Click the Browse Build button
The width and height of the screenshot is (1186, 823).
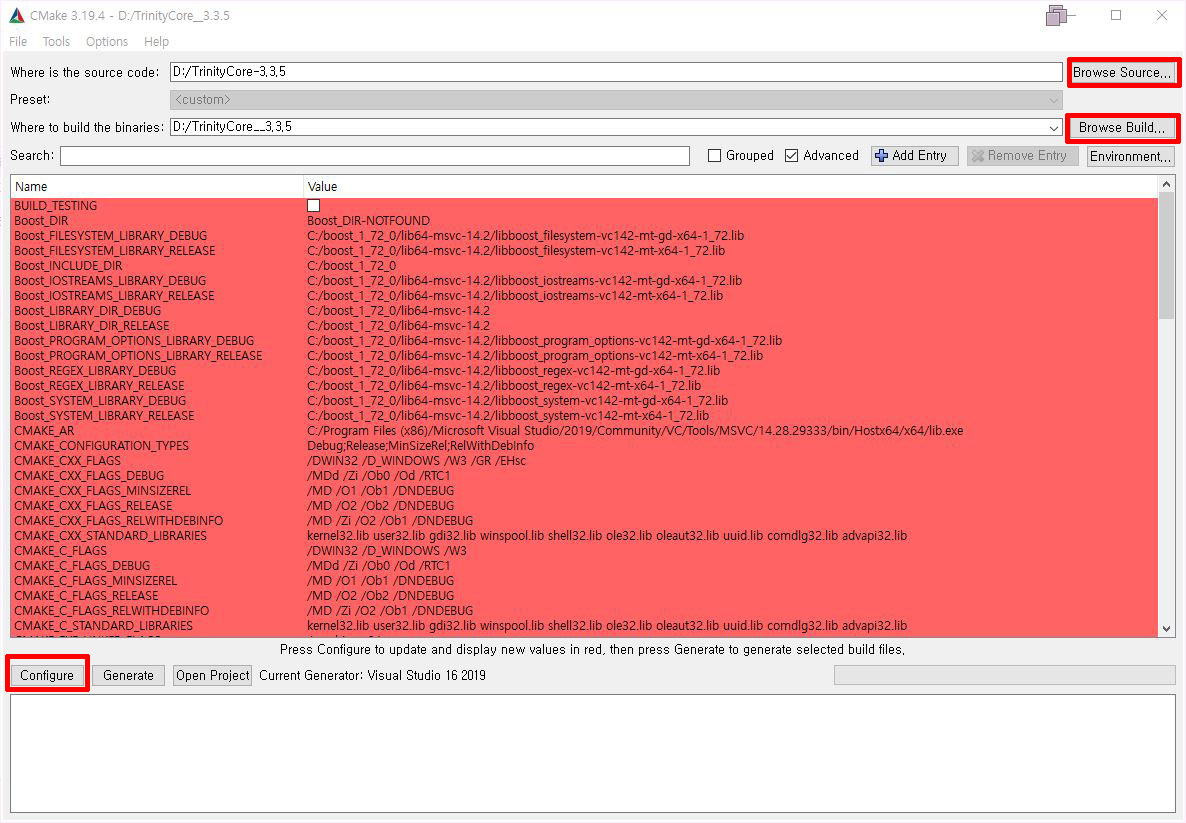[x=1122, y=128]
